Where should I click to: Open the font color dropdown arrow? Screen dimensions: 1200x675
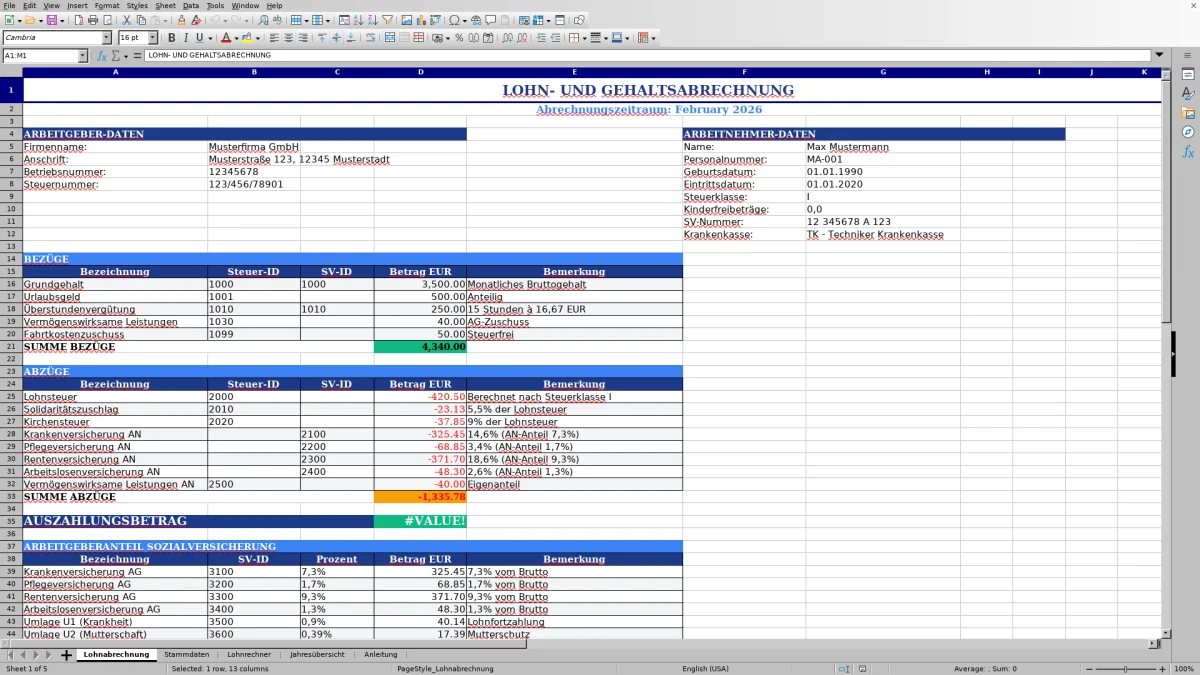click(235, 38)
